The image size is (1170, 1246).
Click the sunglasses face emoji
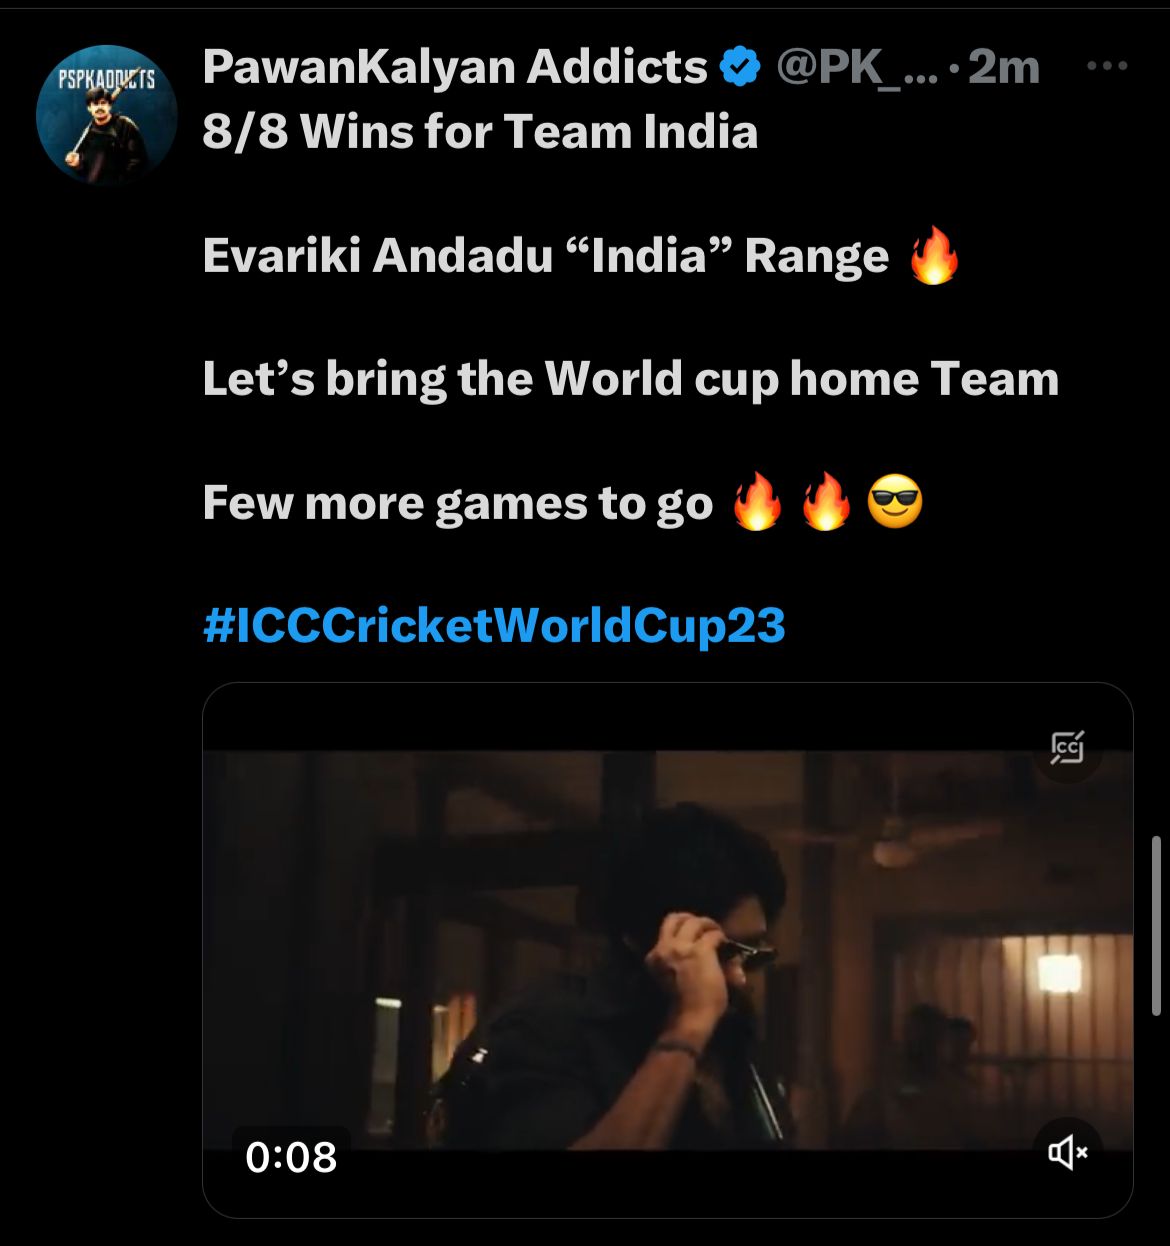pos(894,503)
